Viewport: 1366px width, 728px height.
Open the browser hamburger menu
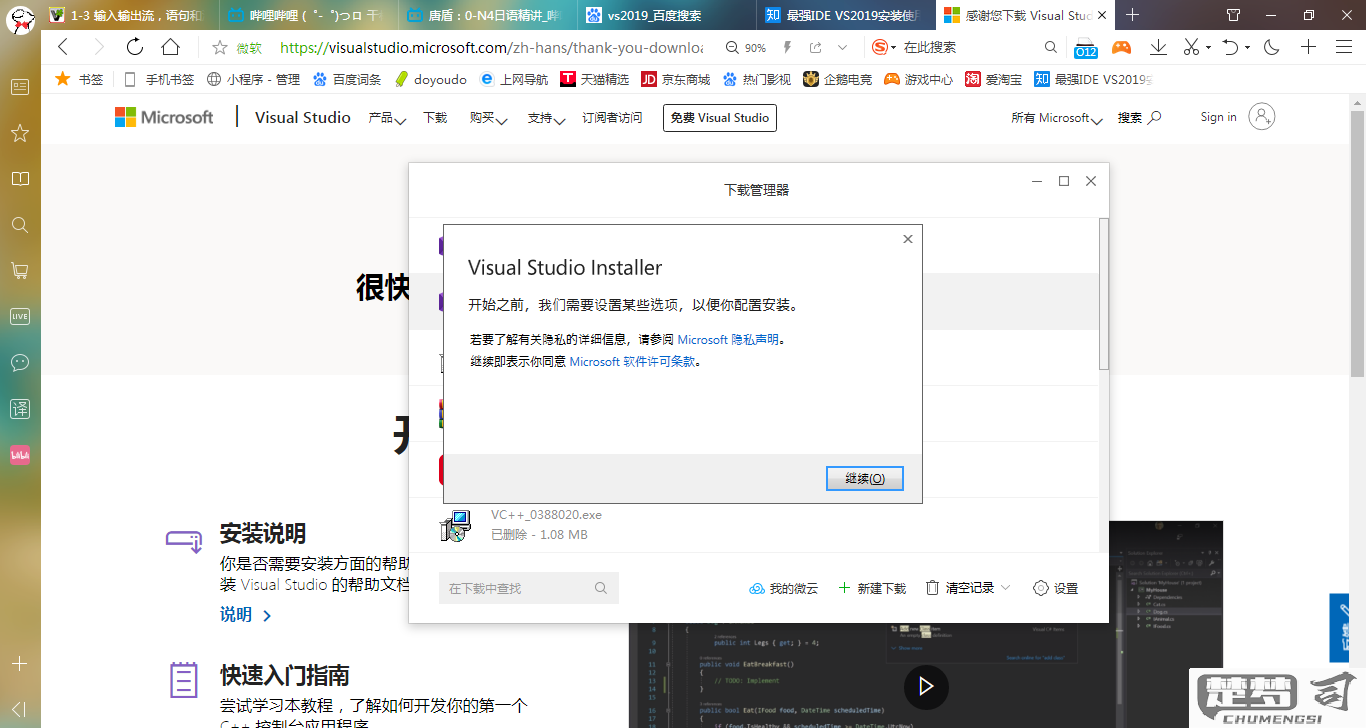(1344, 47)
